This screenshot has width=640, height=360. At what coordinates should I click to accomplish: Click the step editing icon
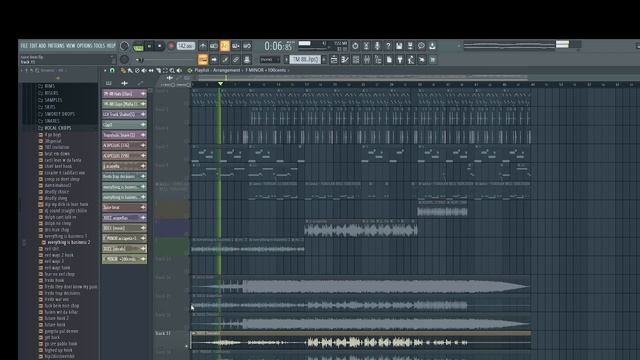225,60
